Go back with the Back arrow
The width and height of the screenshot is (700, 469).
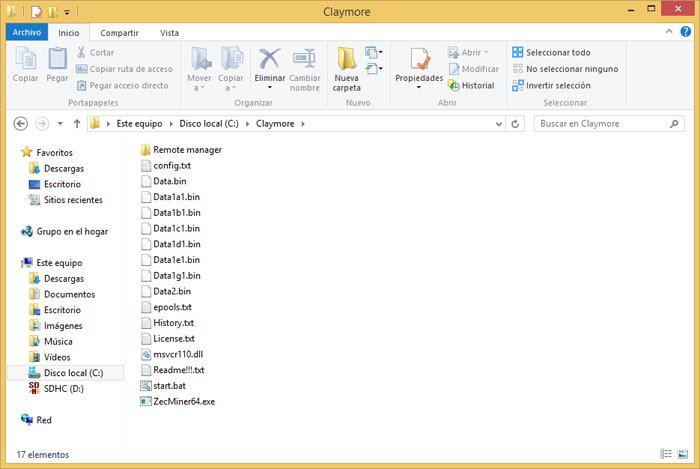point(21,124)
